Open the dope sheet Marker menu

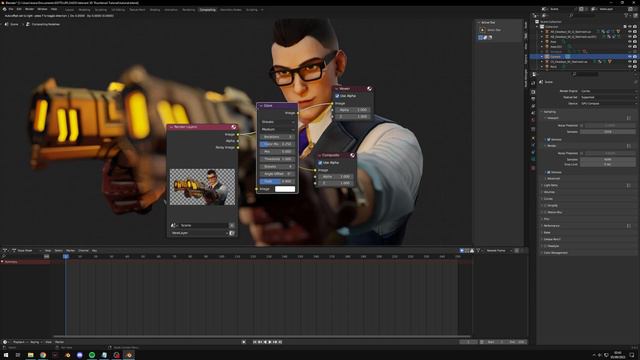(70, 251)
